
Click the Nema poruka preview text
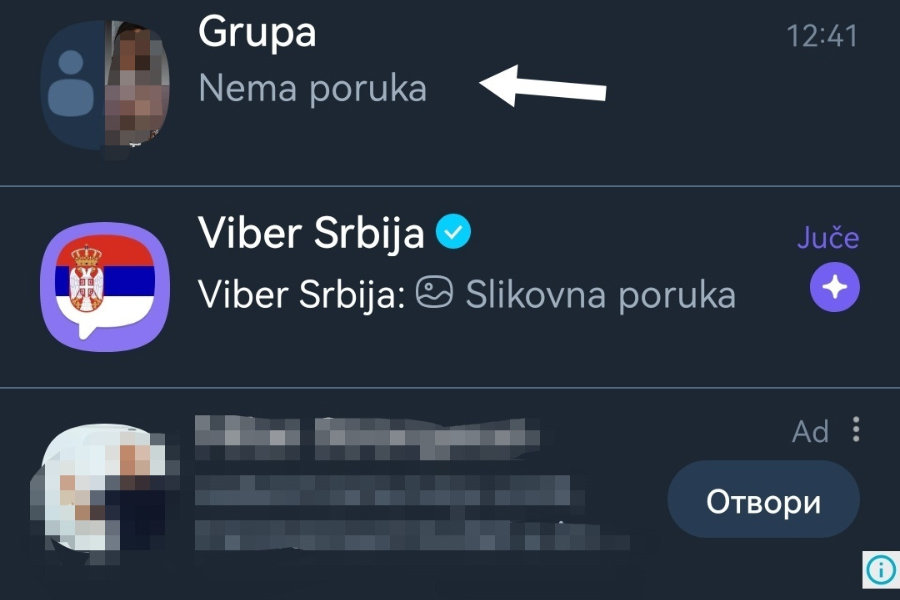pos(313,90)
